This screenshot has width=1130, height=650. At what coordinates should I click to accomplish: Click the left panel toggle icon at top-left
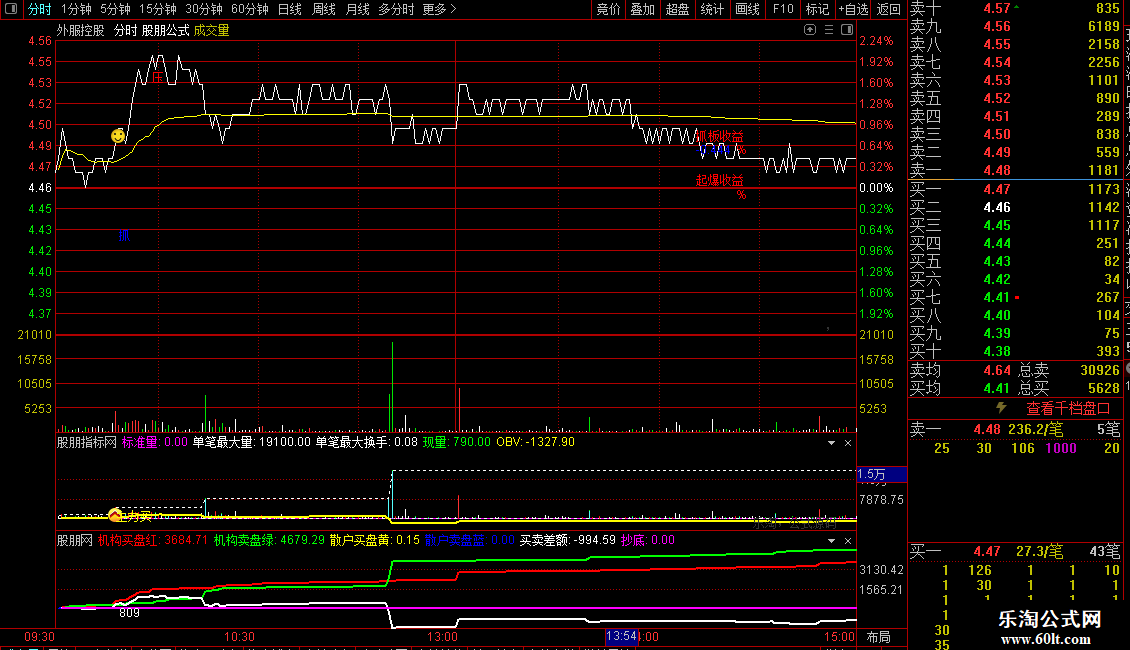coord(11,9)
